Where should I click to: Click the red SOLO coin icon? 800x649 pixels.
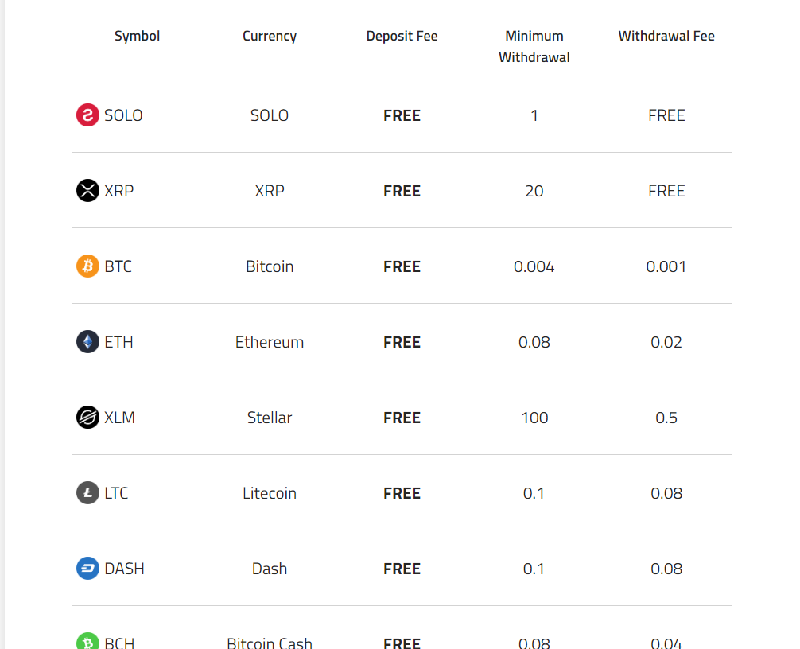click(x=87, y=115)
